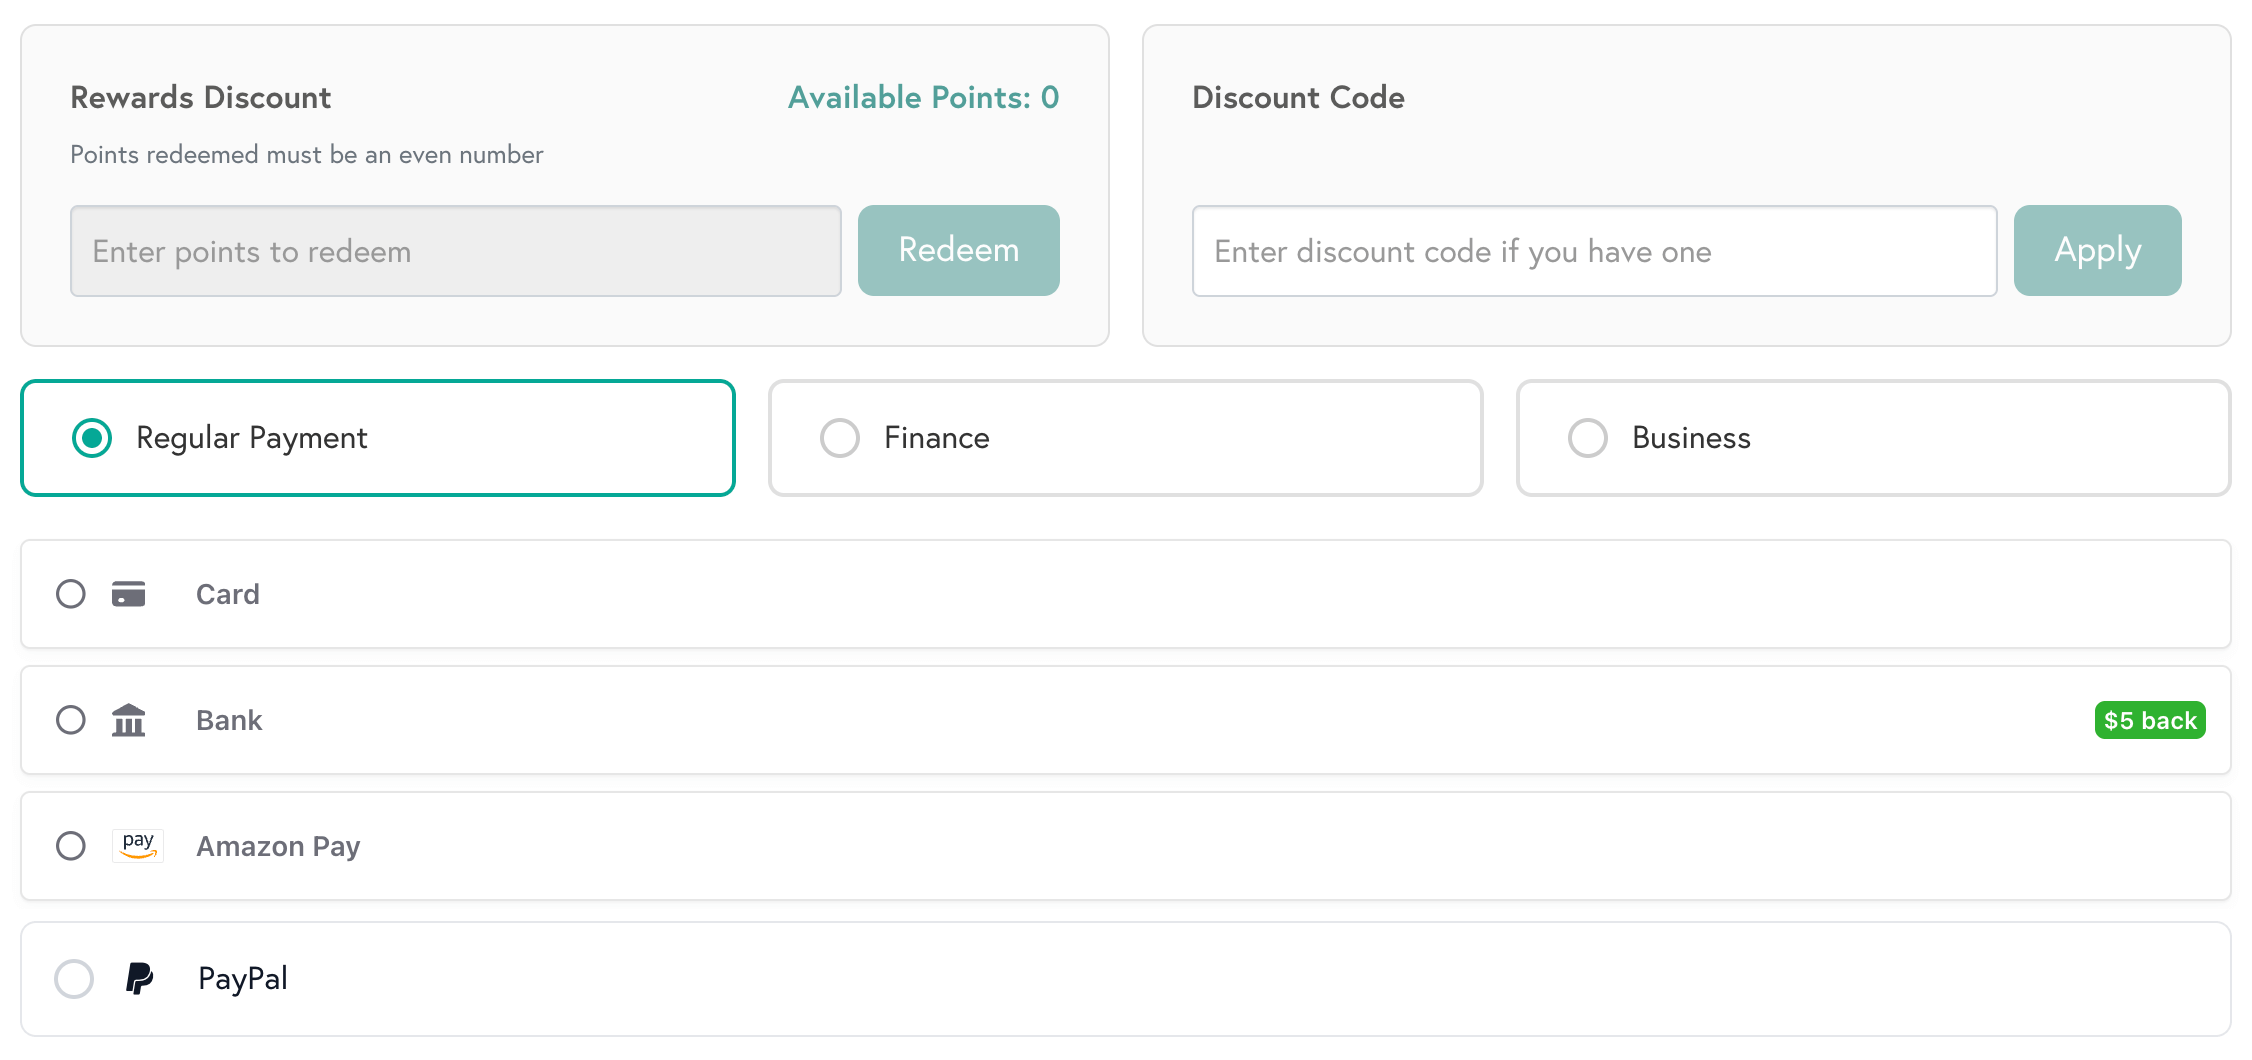Viewport: 2252px width, 1060px height.
Task: Click the Discount Code heading
Action: [x=1297, y=97]
